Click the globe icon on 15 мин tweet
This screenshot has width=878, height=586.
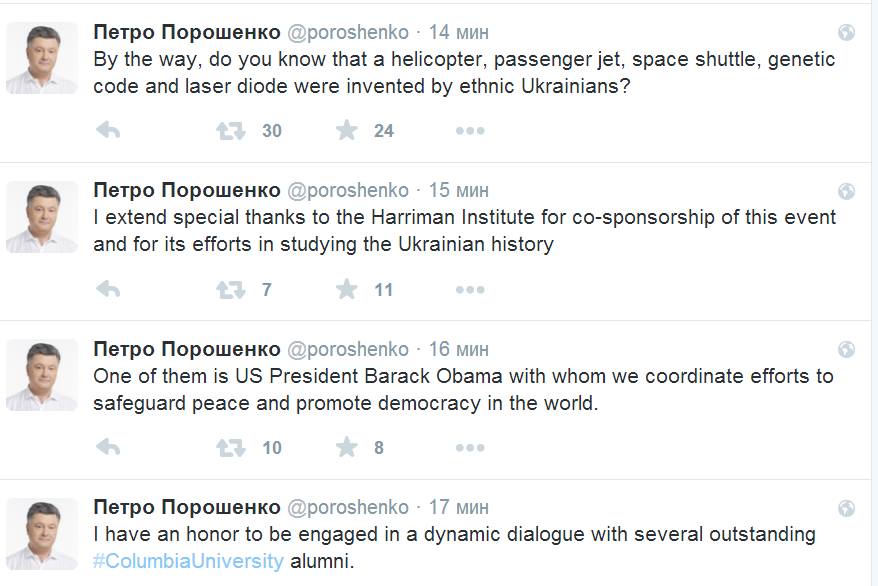[846, 191]
